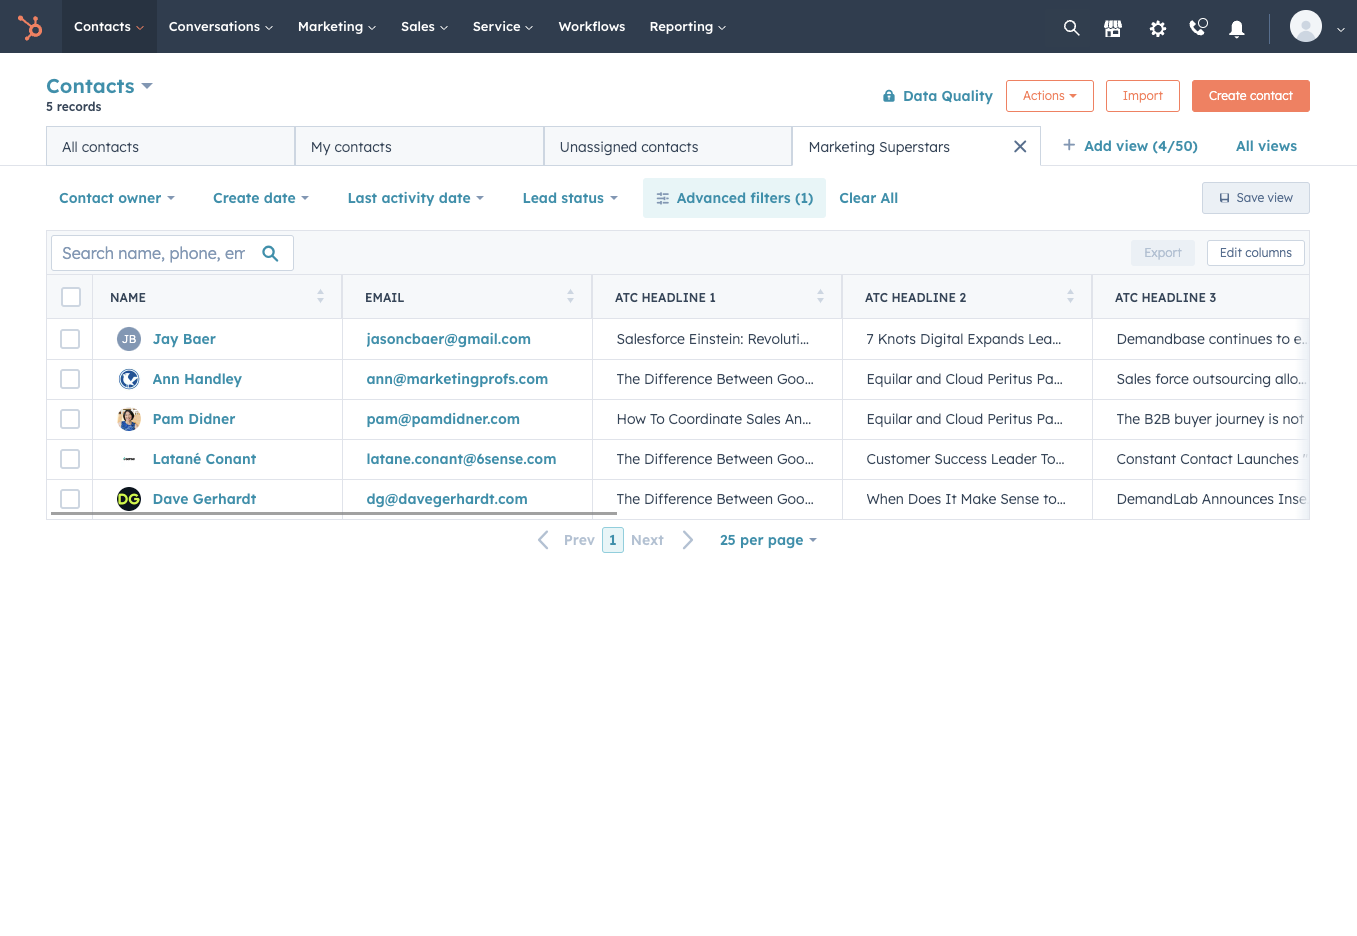Click page number 1
The image size is (1357, 936).
613,540
